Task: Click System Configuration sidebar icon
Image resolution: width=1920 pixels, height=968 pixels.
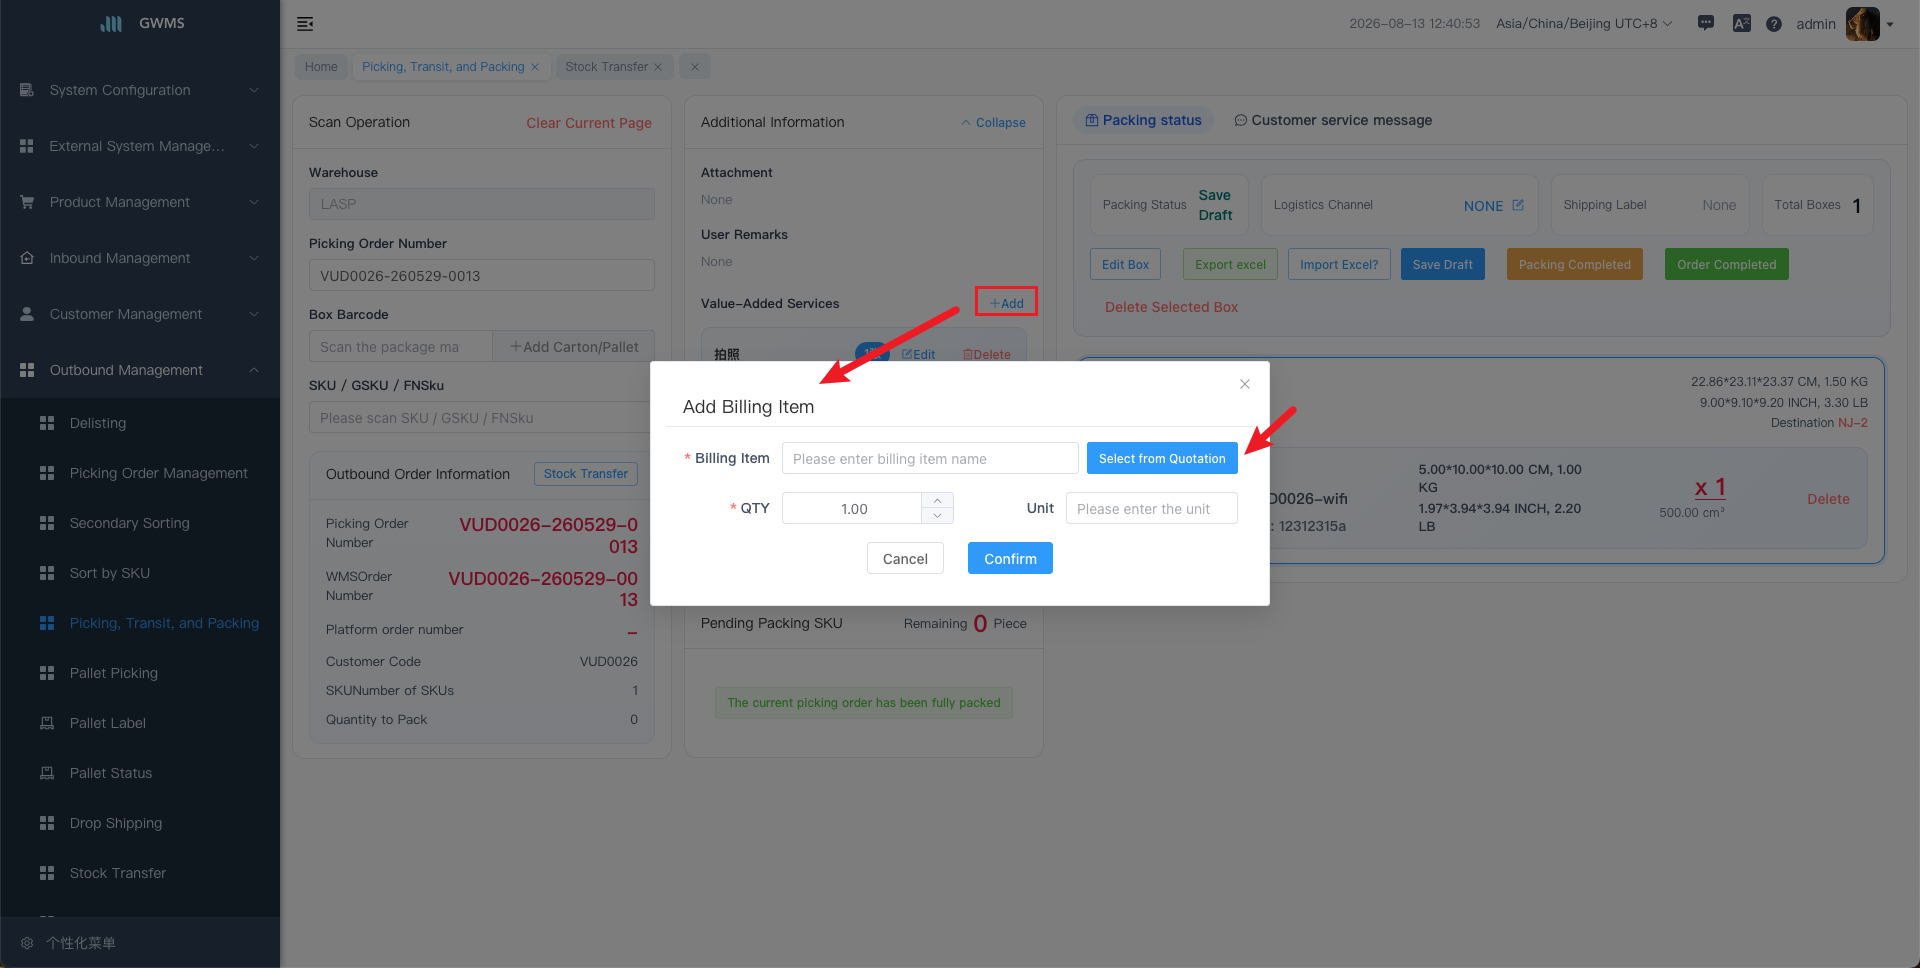Action: pyautogui.click(x=27, y=90)
